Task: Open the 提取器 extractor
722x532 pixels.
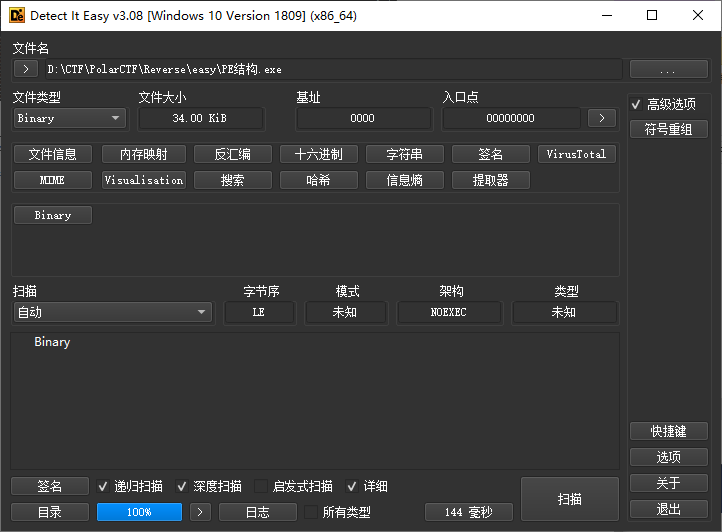Action: click(x=491, y=180)
